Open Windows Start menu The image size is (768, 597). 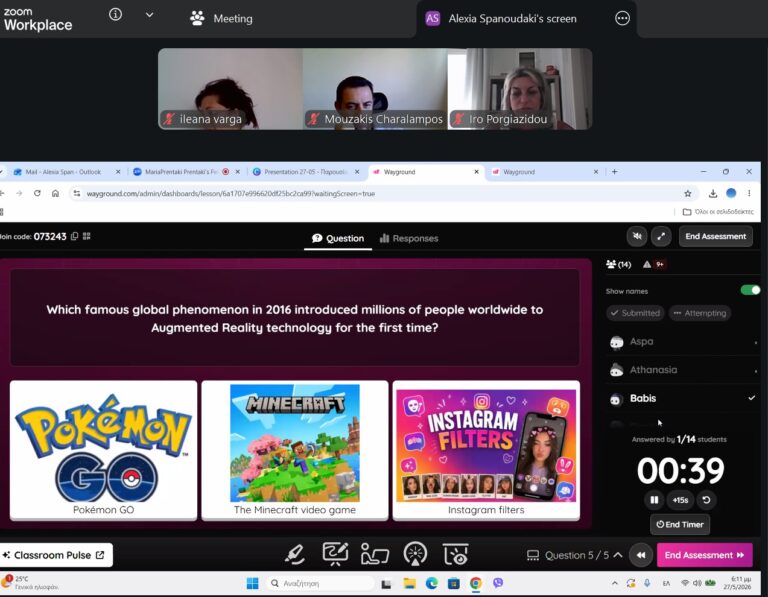[253, 583]
